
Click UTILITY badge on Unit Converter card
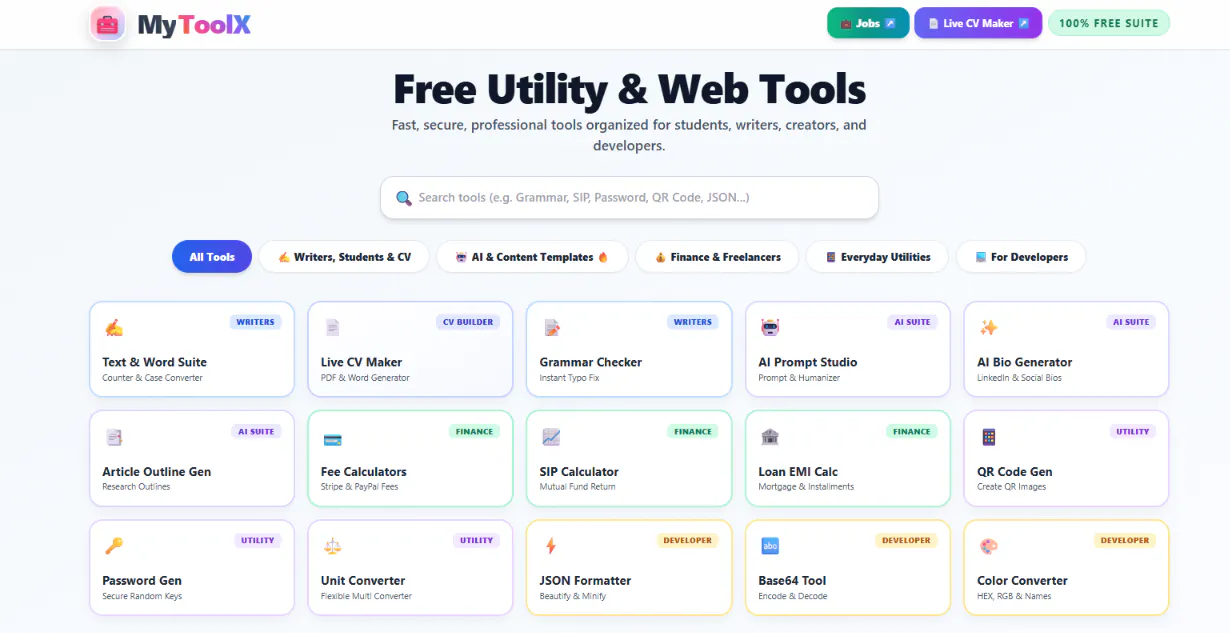(476, 540)
